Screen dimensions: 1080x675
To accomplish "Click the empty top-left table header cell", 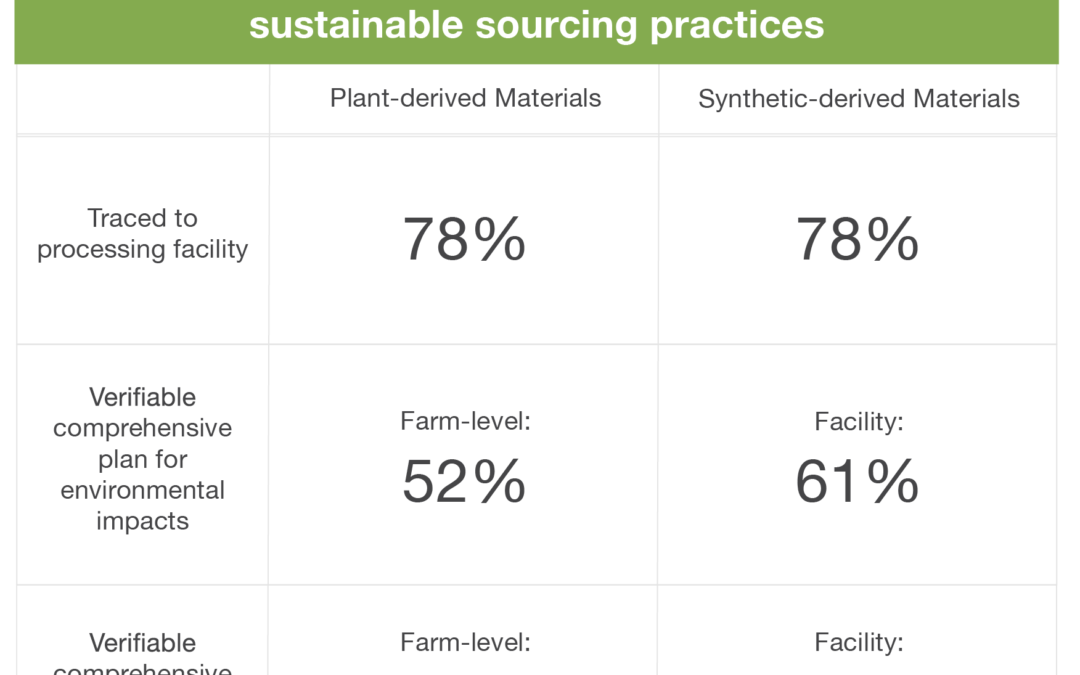I will click(143, 99).
